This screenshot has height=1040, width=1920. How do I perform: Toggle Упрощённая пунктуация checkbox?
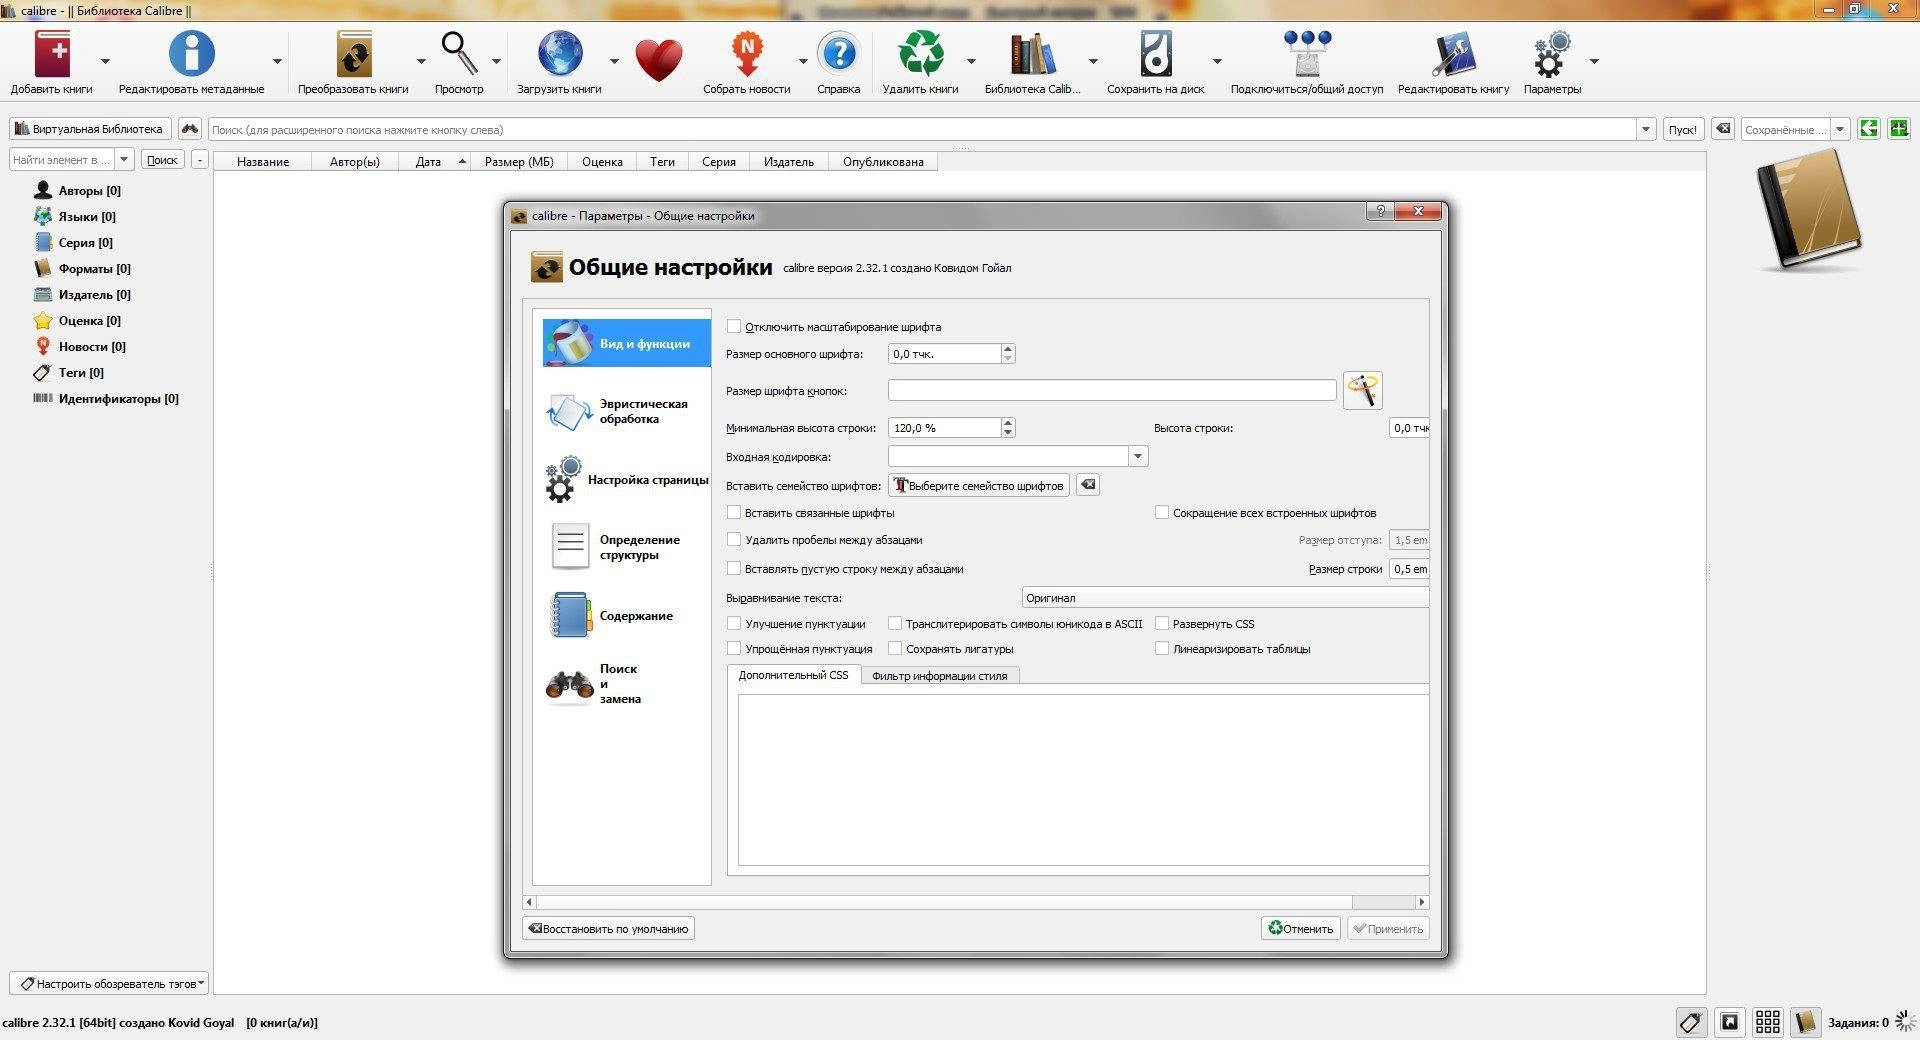[734, 649]
